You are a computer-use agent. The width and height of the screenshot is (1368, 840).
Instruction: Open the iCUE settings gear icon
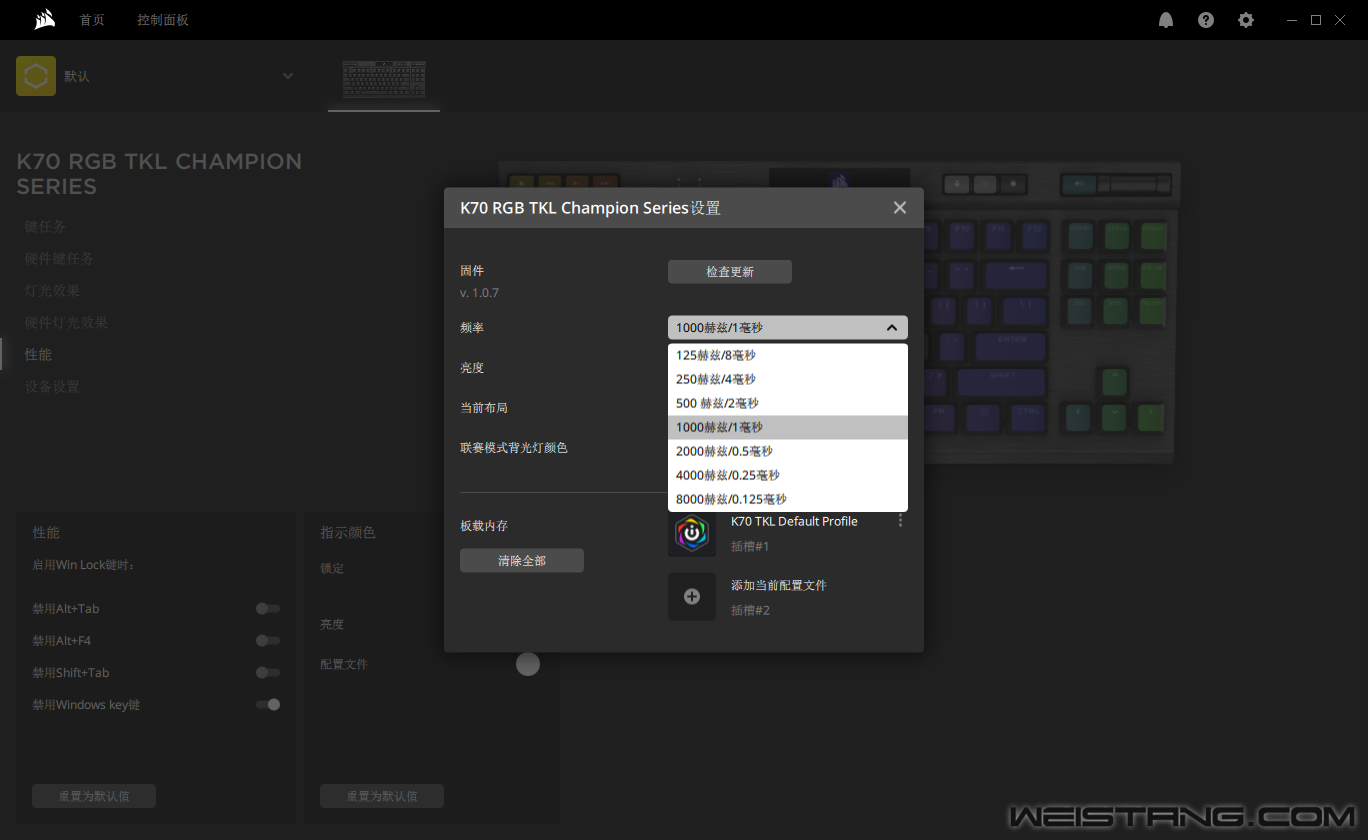[x=1246, y=20]
